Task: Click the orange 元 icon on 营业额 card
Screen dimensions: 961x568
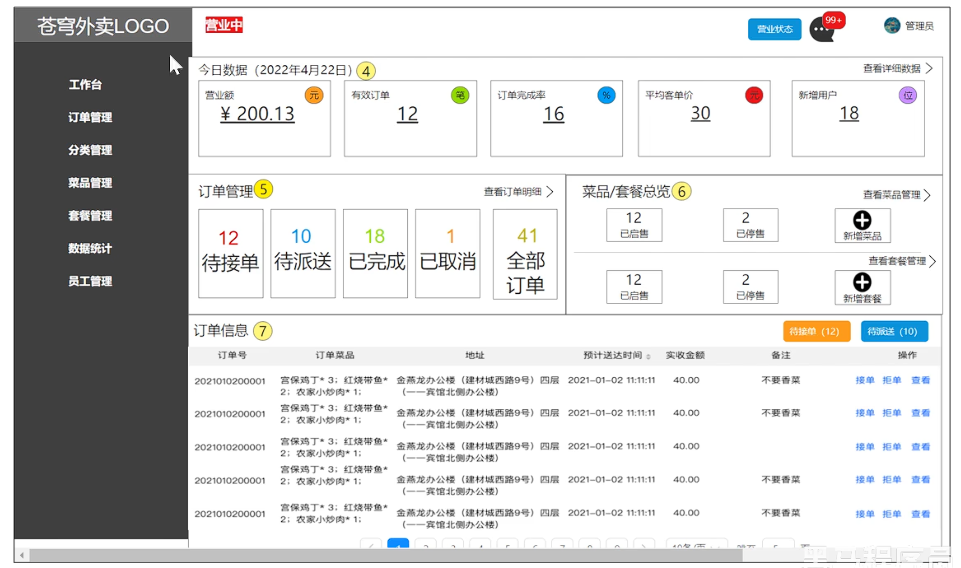Action: (x=313, y=96)
